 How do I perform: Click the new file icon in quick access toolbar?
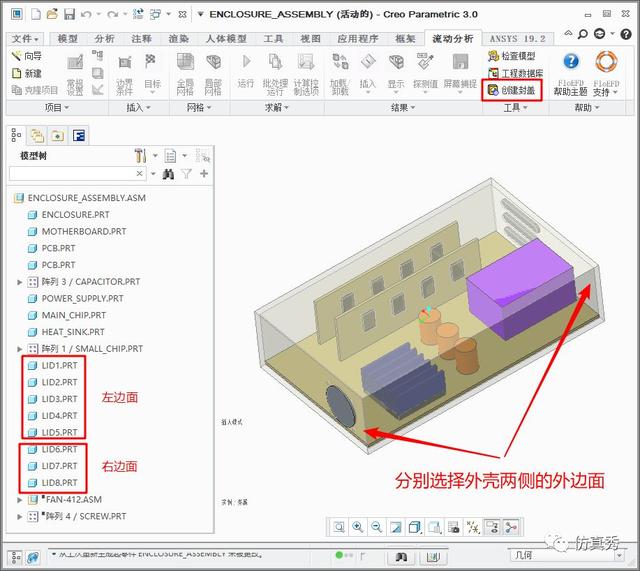36,14
